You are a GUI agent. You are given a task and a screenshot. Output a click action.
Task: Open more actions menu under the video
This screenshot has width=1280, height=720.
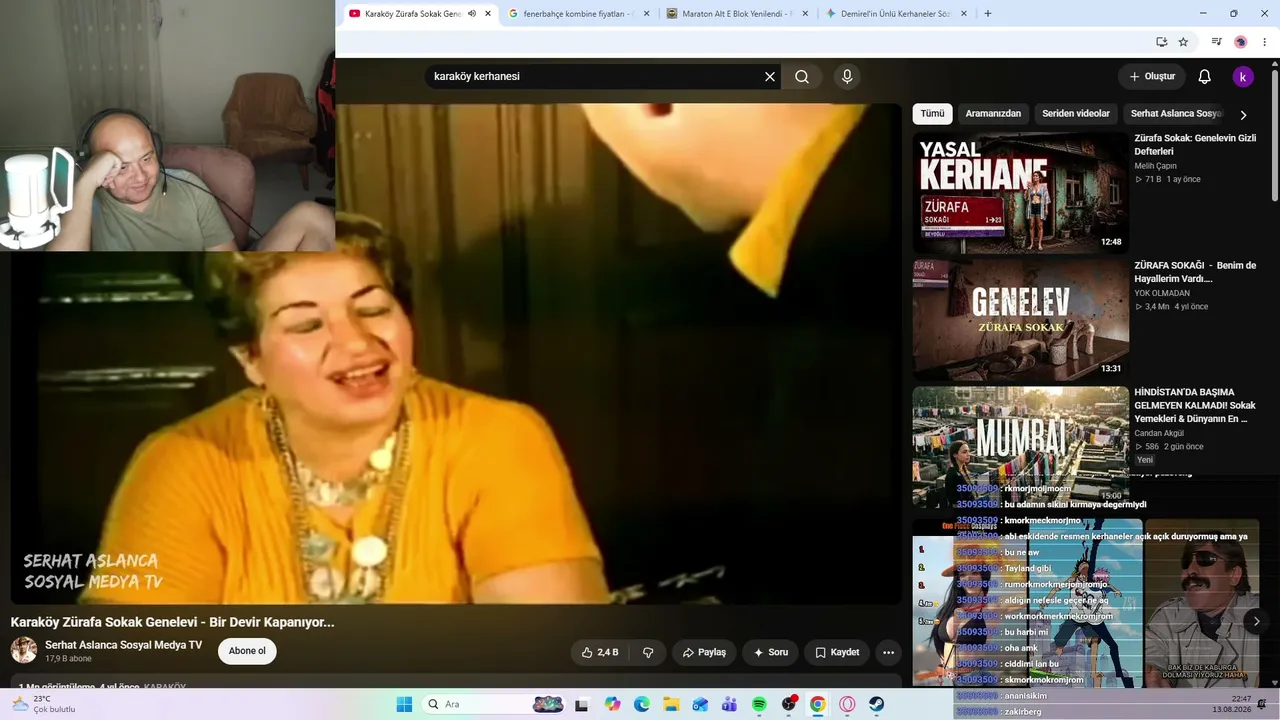(x=888, y=652)
